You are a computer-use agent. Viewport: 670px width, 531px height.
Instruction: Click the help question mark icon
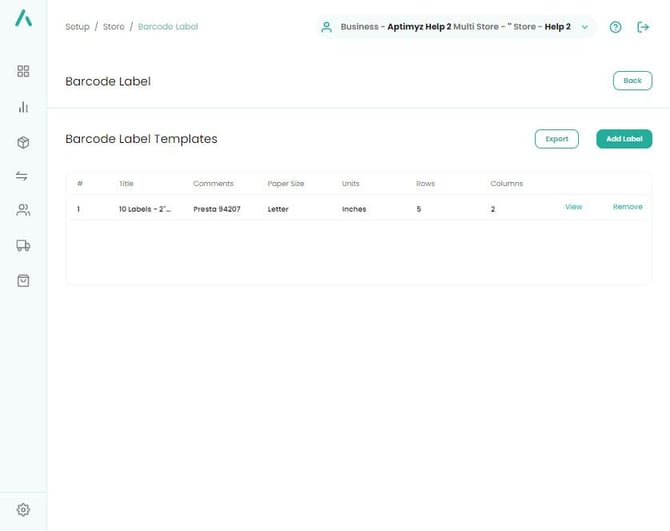tap(615, 27)
